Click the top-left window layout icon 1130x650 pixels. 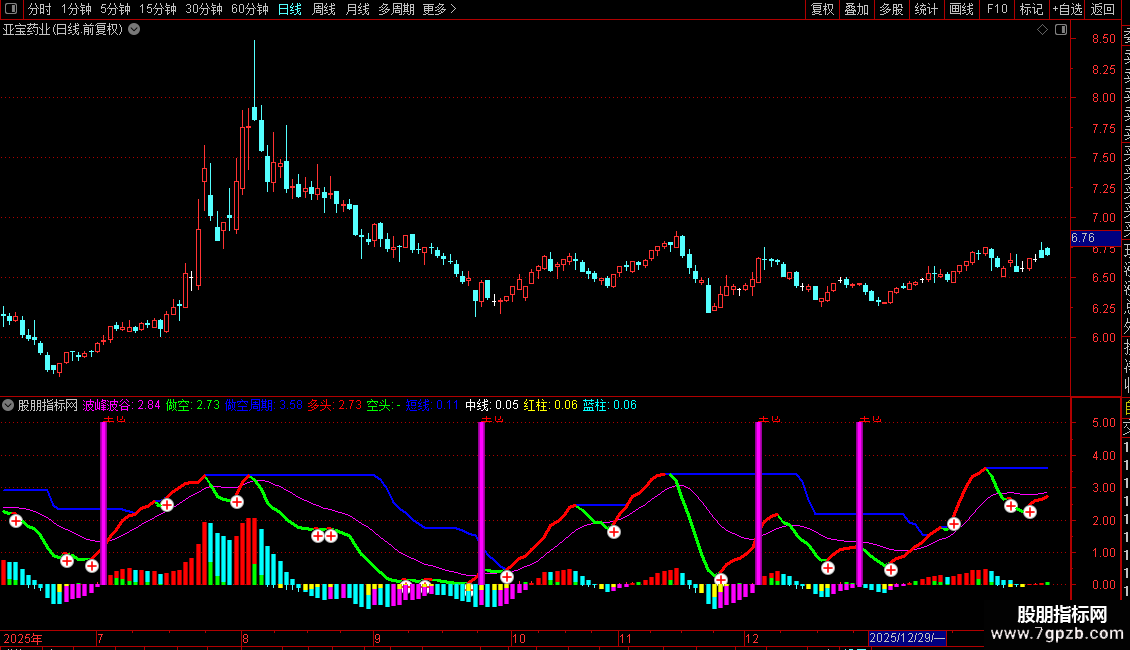click(x=11, y=9)
